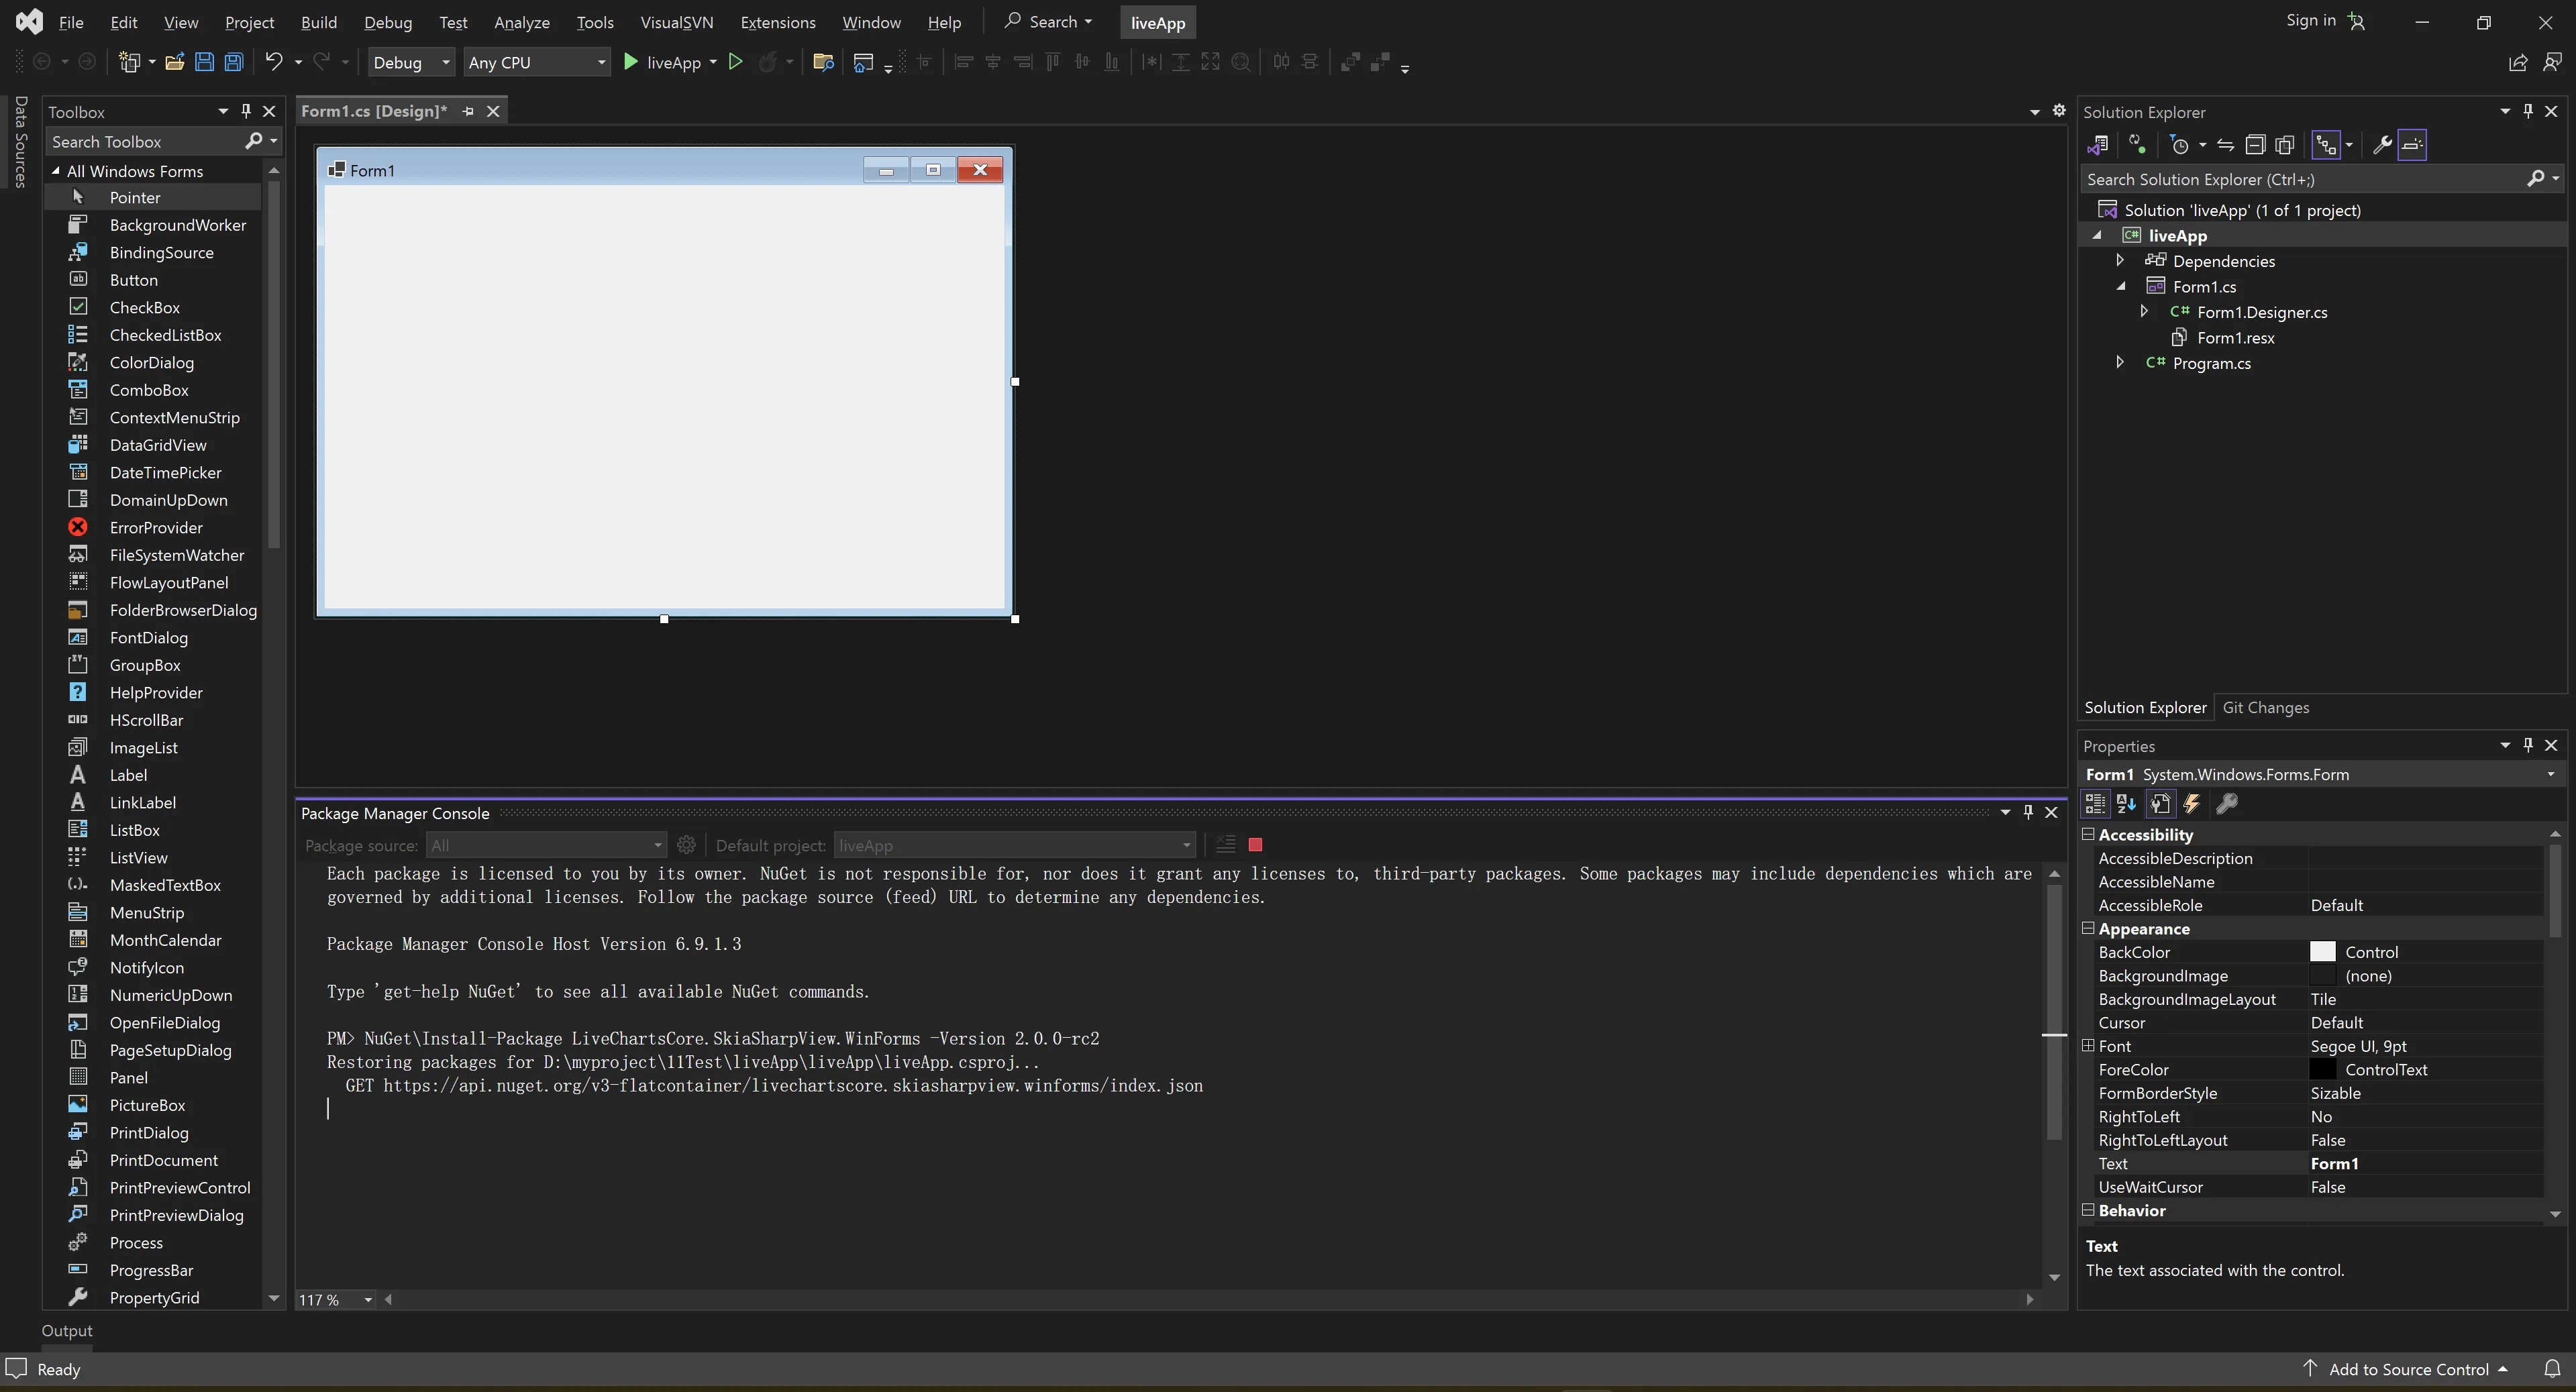Screen dimensions: 2576x1392
Task: Click Pending Changes Filter clock icon
Action: 2180,145
